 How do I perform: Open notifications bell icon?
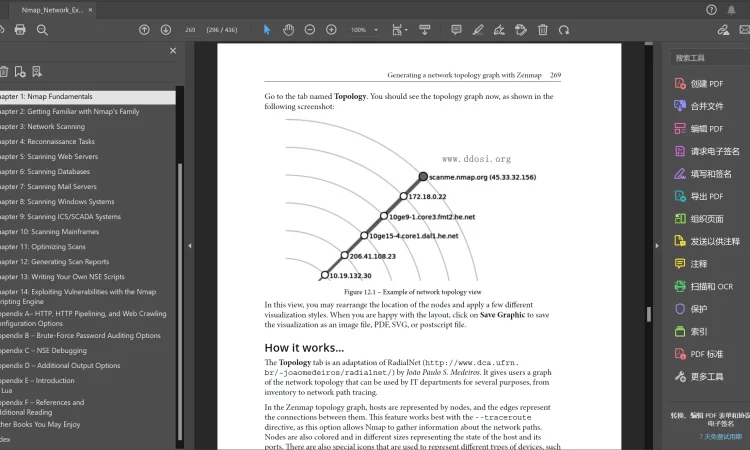731,10
